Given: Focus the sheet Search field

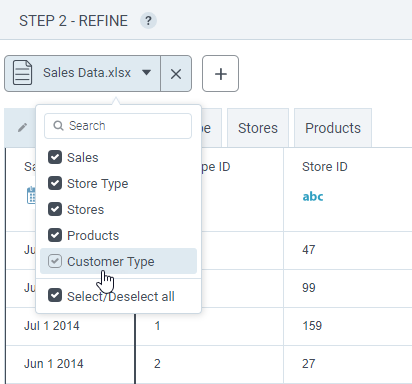Looking at the screenshot, I should click(118, 126).
